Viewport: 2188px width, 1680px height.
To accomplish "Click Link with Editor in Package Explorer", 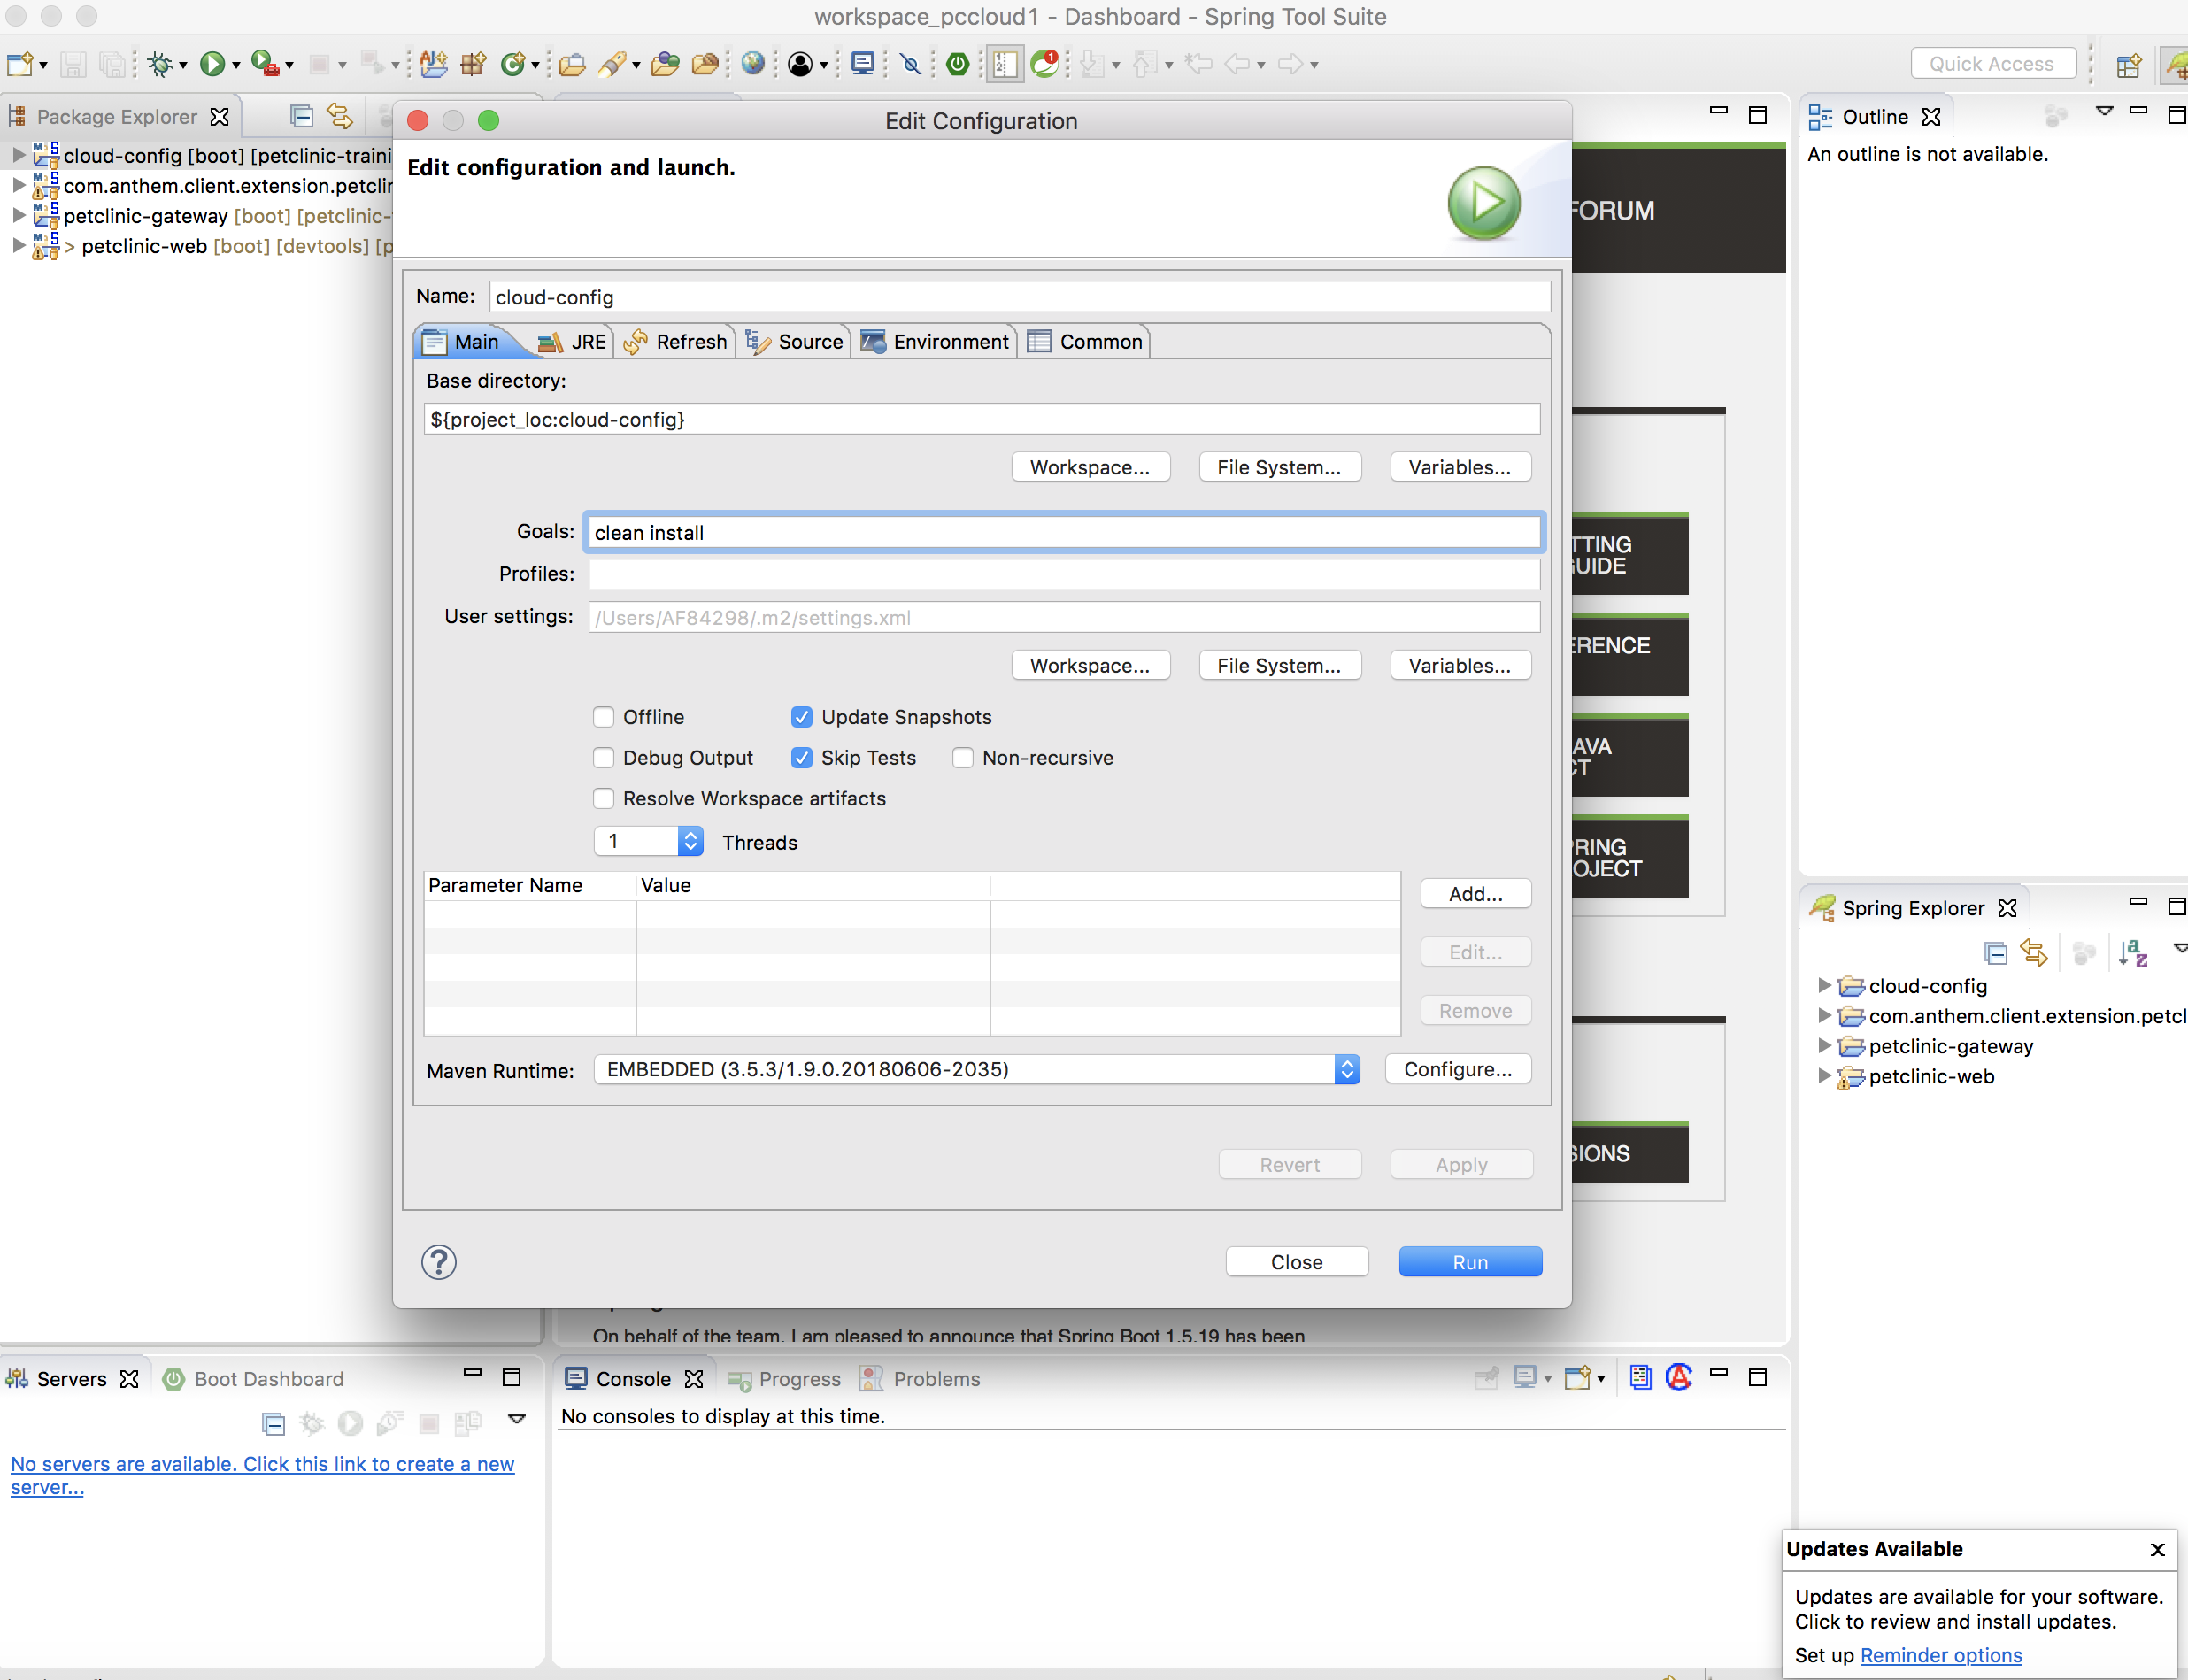I will click(340, 116).
